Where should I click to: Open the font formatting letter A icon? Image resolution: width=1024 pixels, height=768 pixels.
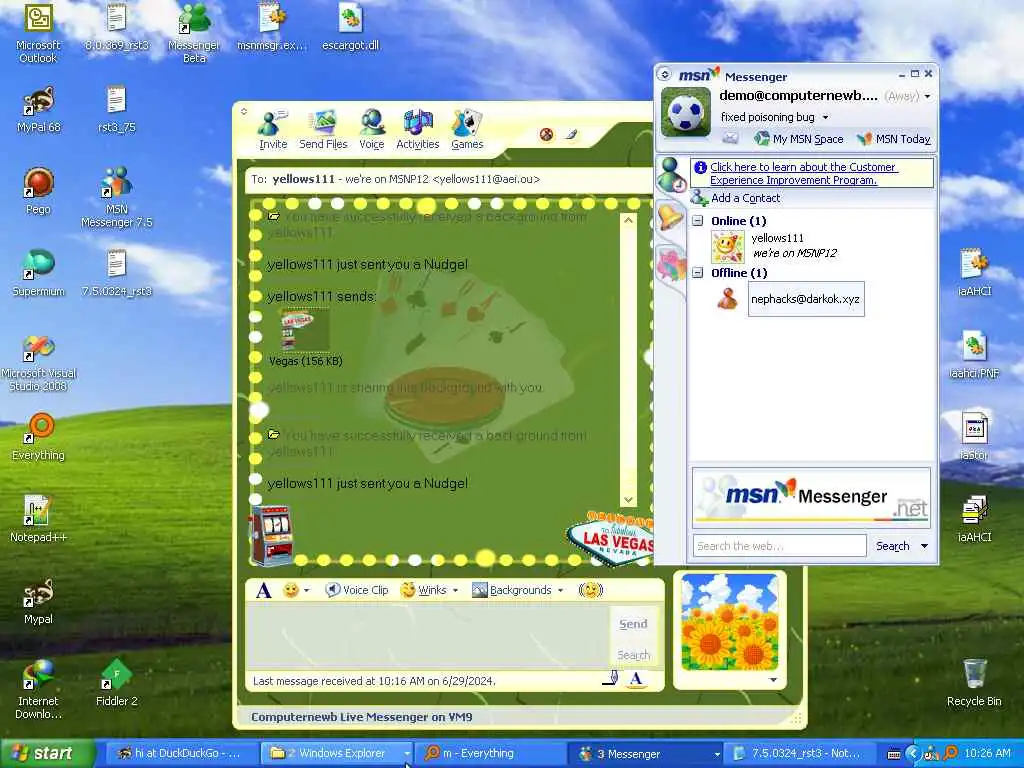click(263, 590)
